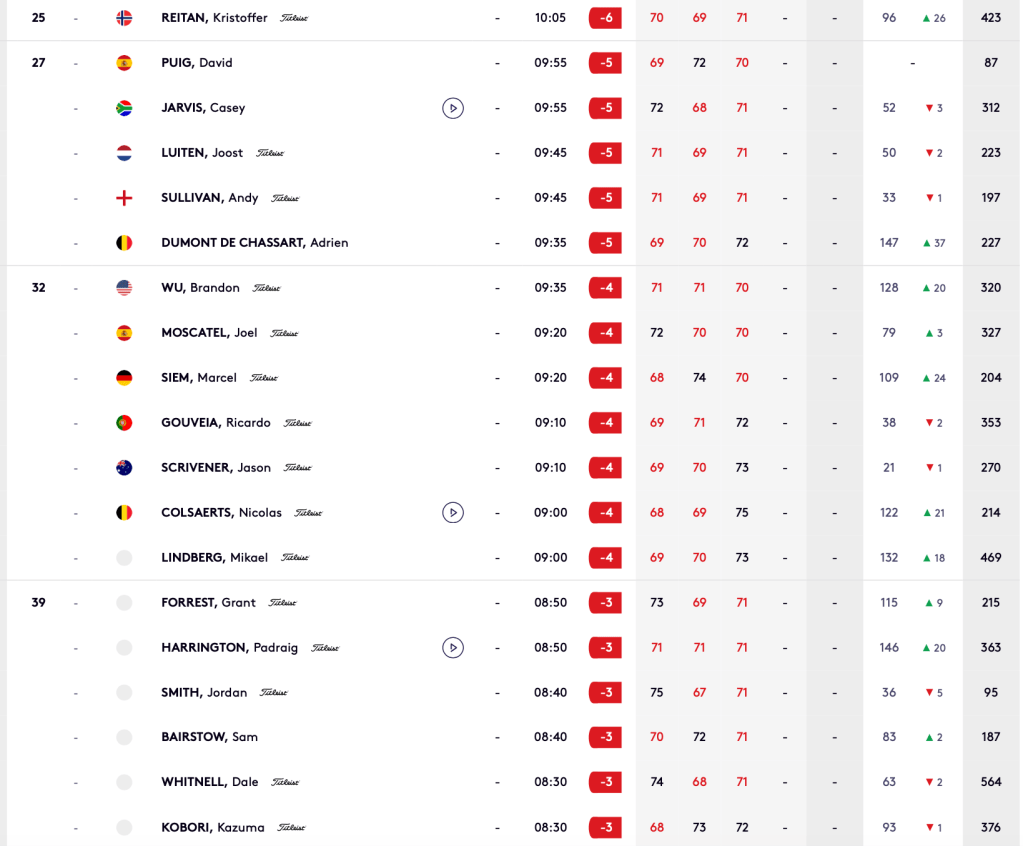Click the South Africa flag beside Jarvis

[x=124, y=108]
